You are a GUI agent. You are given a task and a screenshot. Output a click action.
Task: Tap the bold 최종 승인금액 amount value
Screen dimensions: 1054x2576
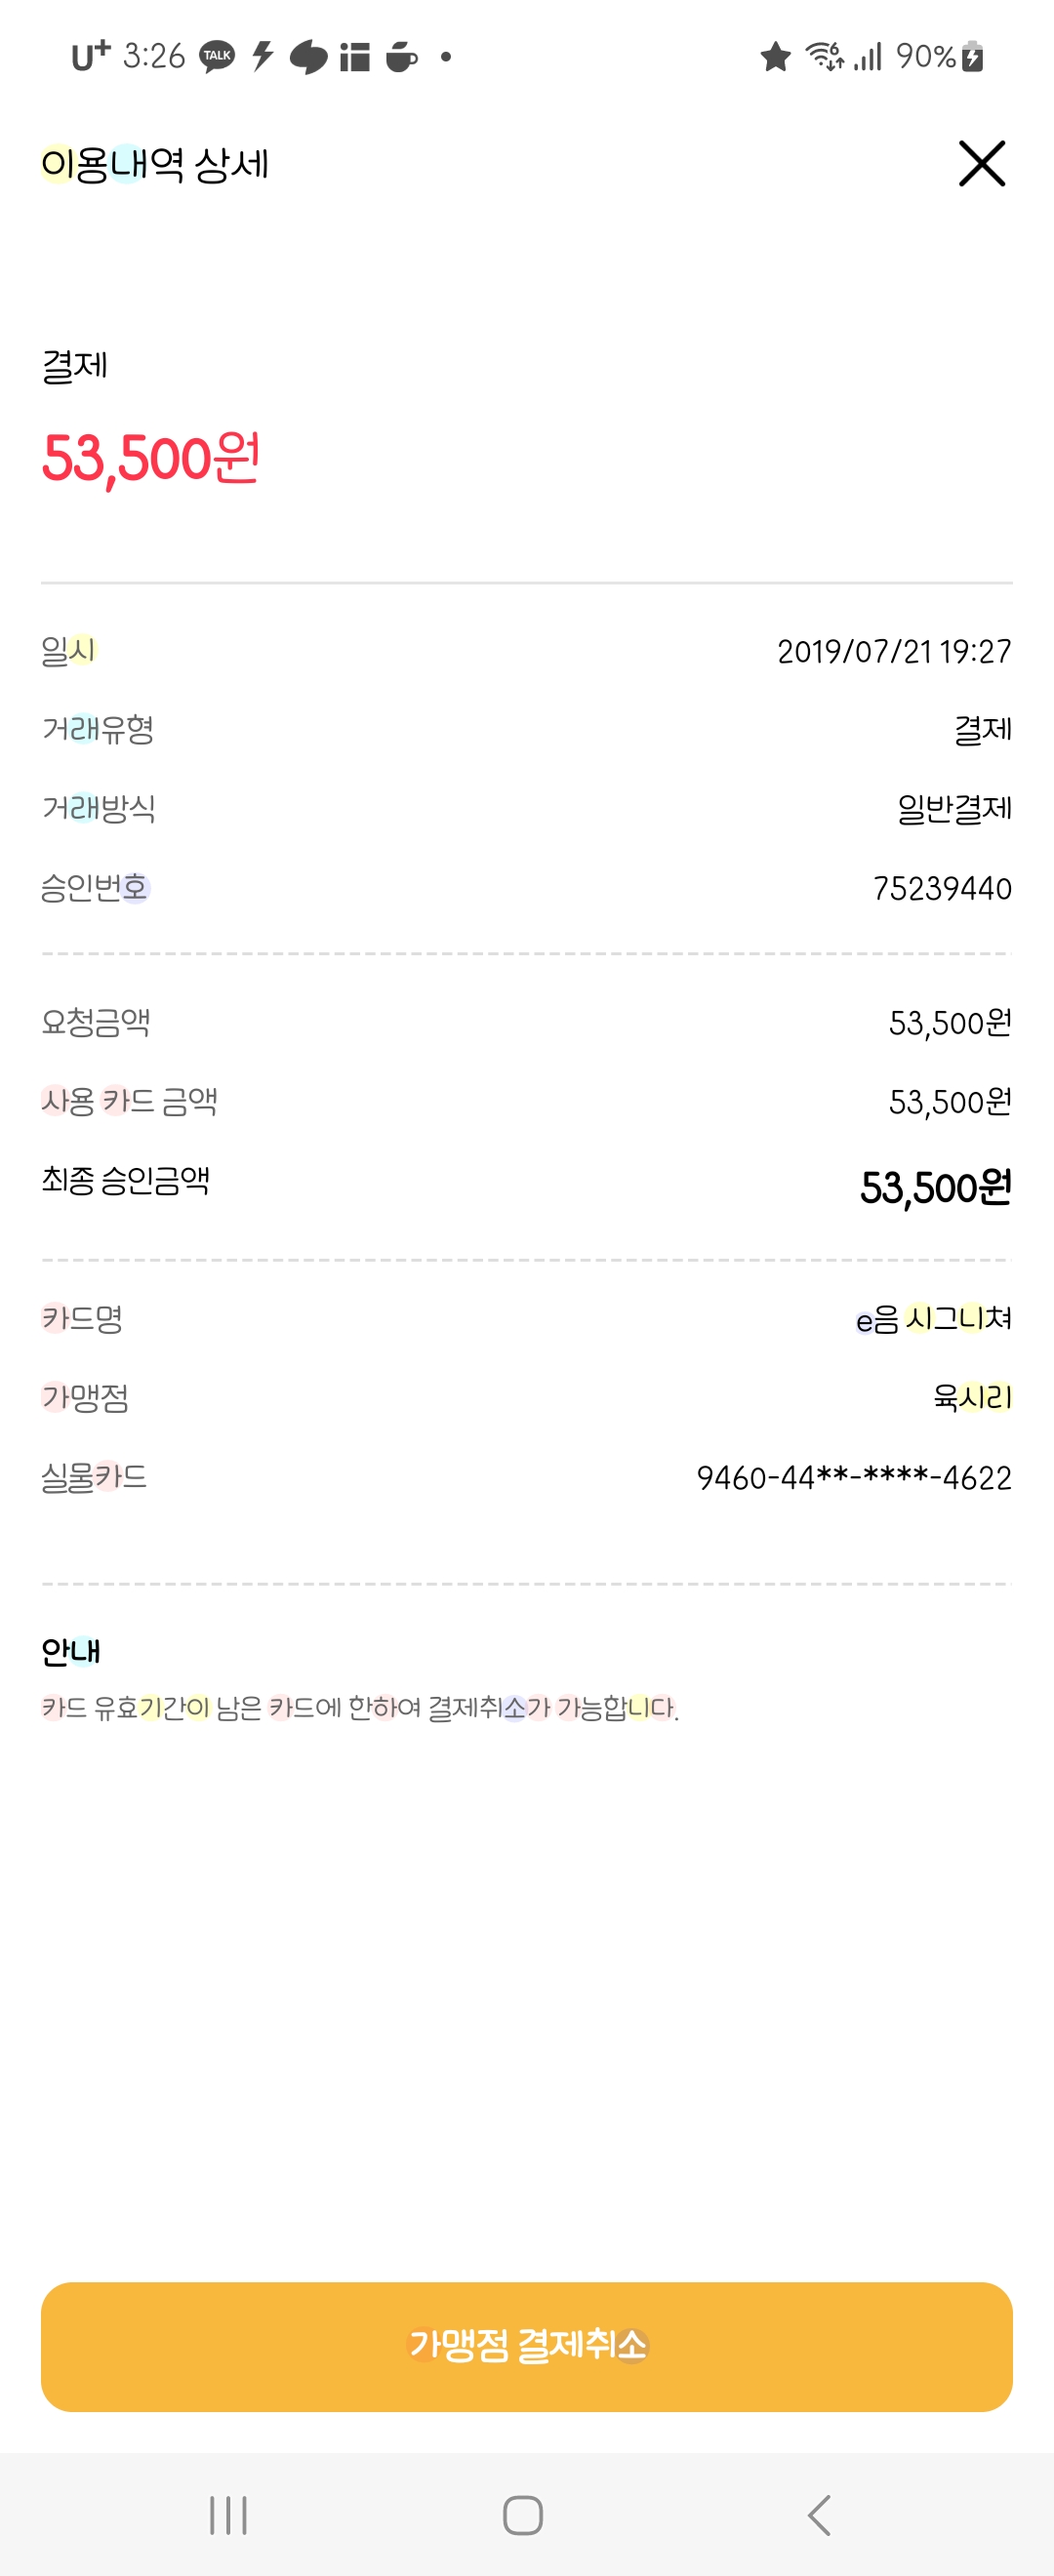coord(935,1188)
